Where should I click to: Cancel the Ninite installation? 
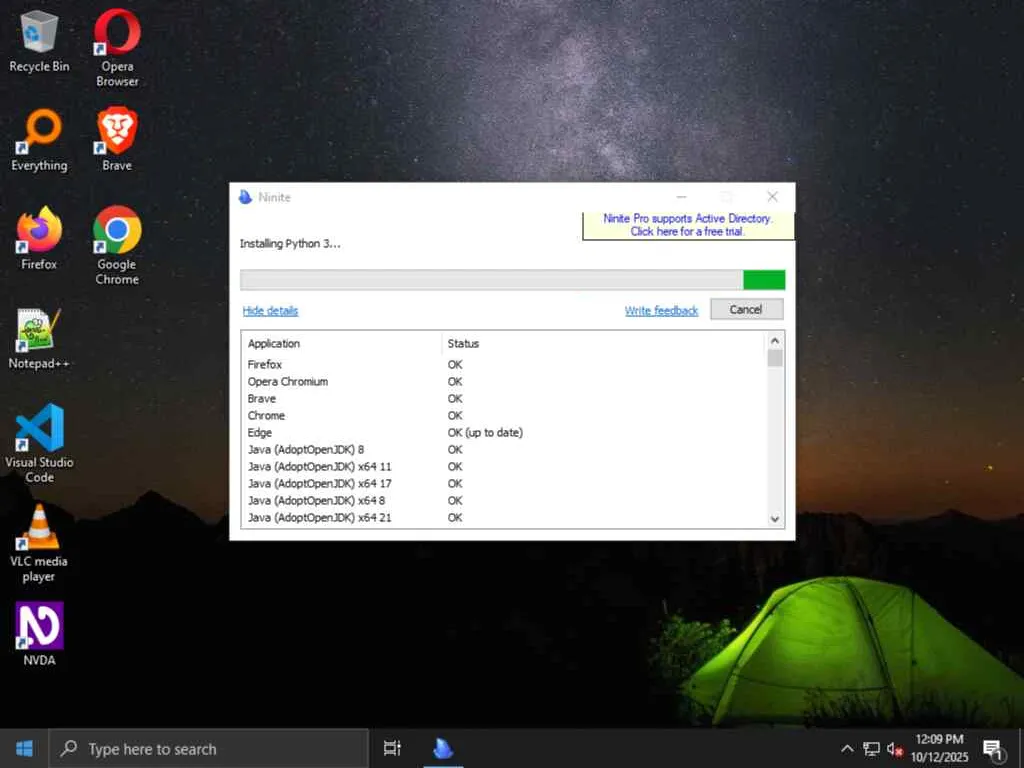pos(746,310)
